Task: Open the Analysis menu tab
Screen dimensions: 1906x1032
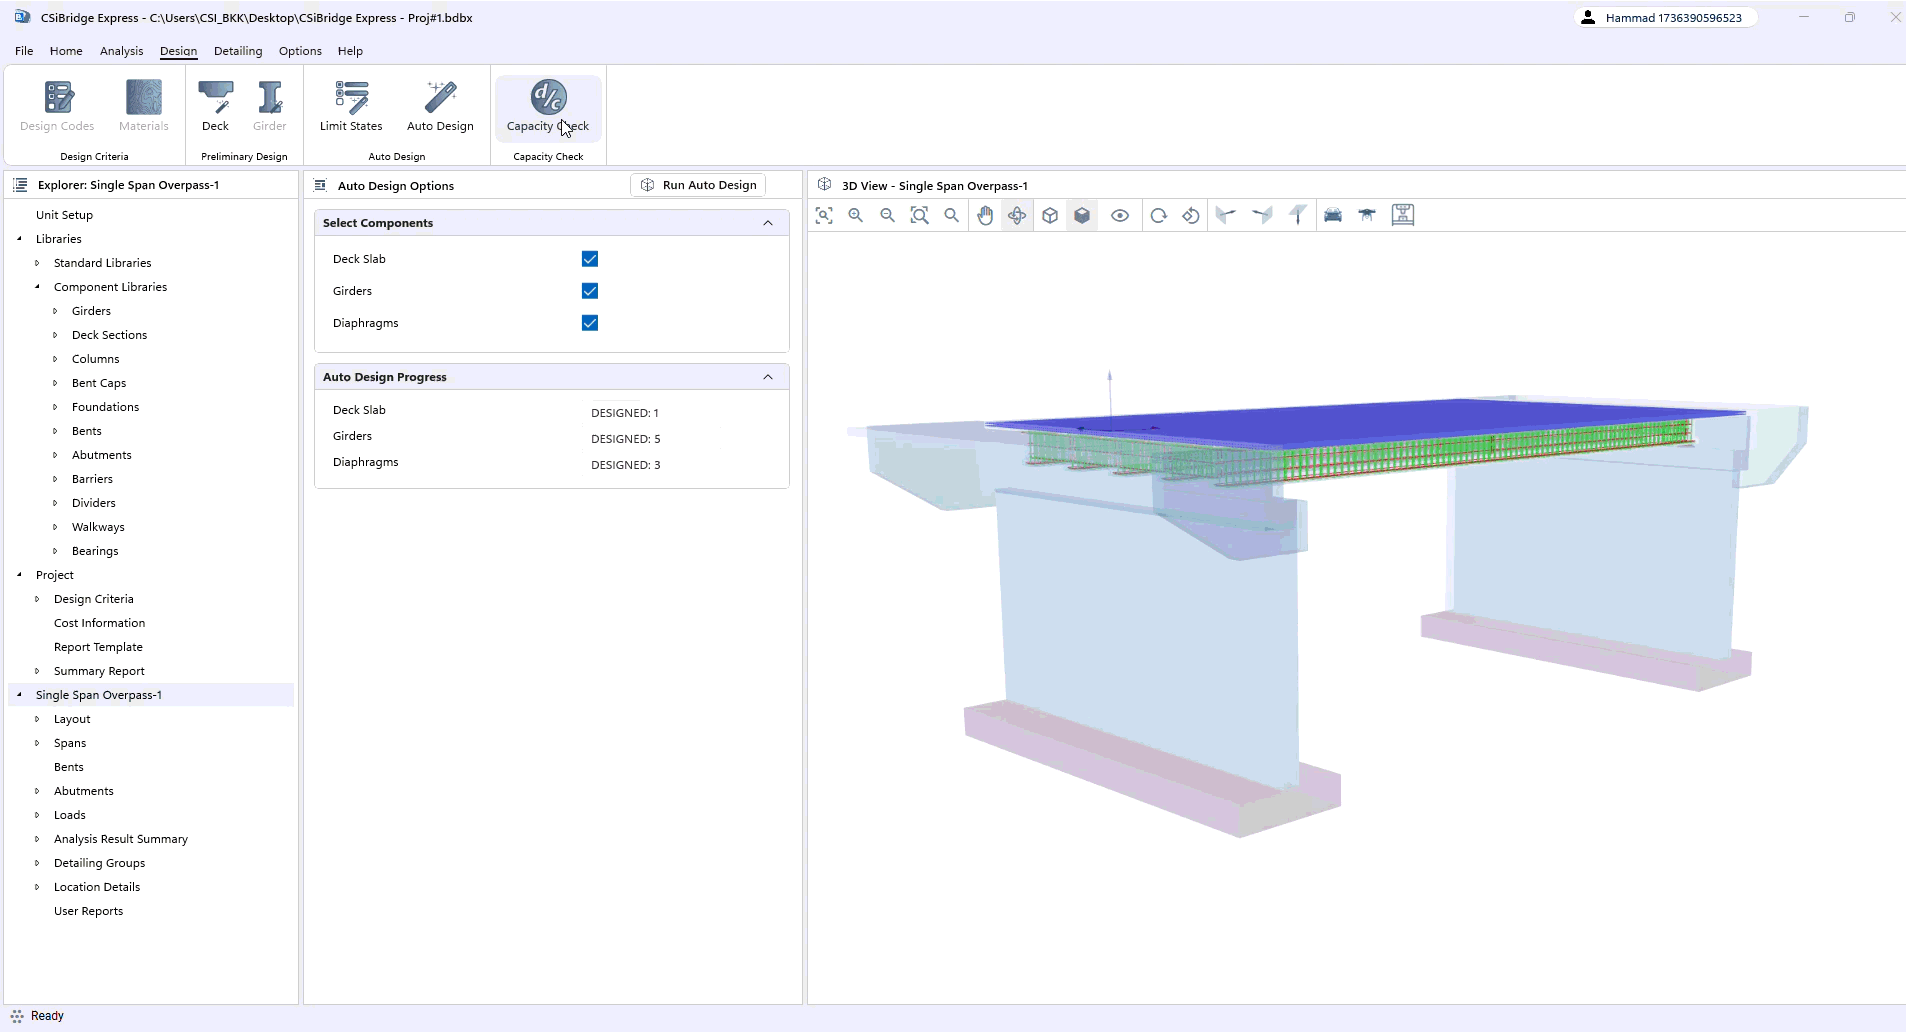Action: tap(121, 51)
